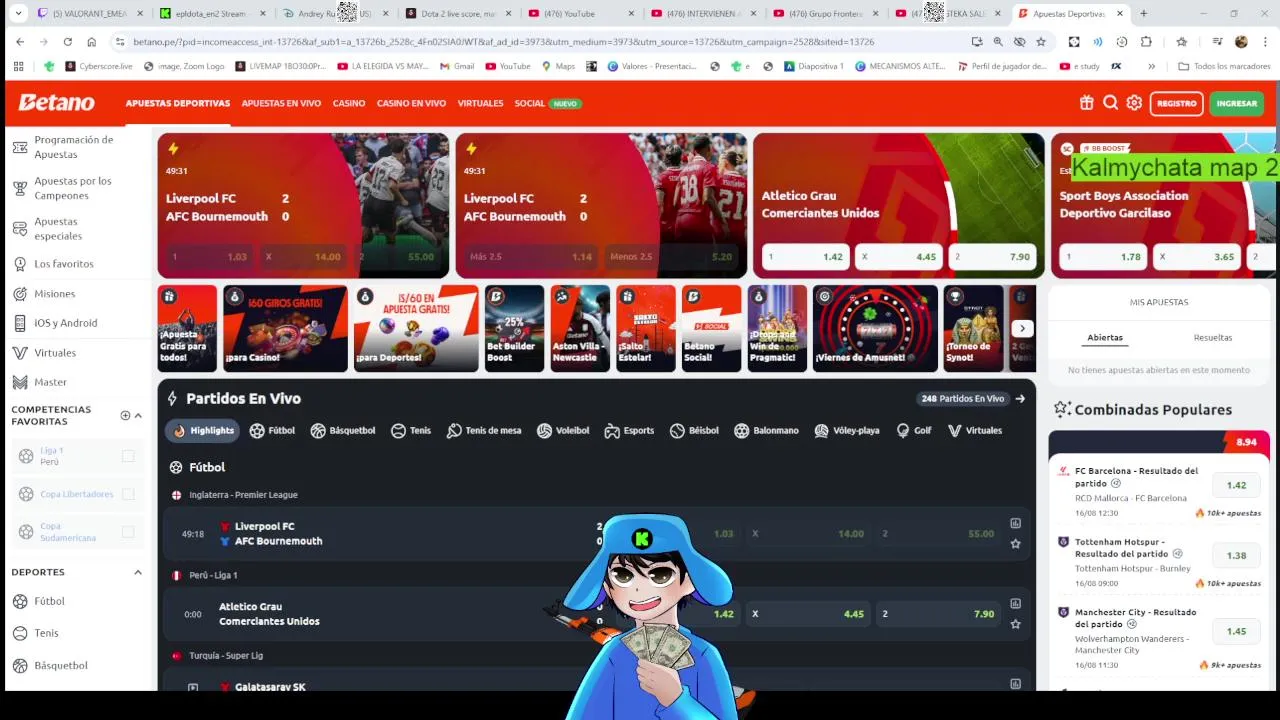Open Los favoritos in sidebar
Image resolution: width=1280 pixels, height=720 pixels.
63,264
